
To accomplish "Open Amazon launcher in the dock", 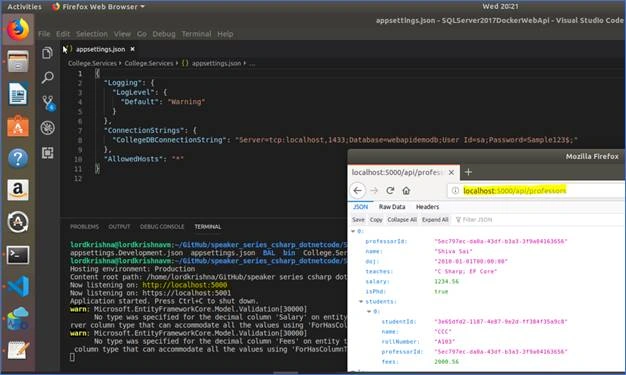I will click(x=18, y=190).
